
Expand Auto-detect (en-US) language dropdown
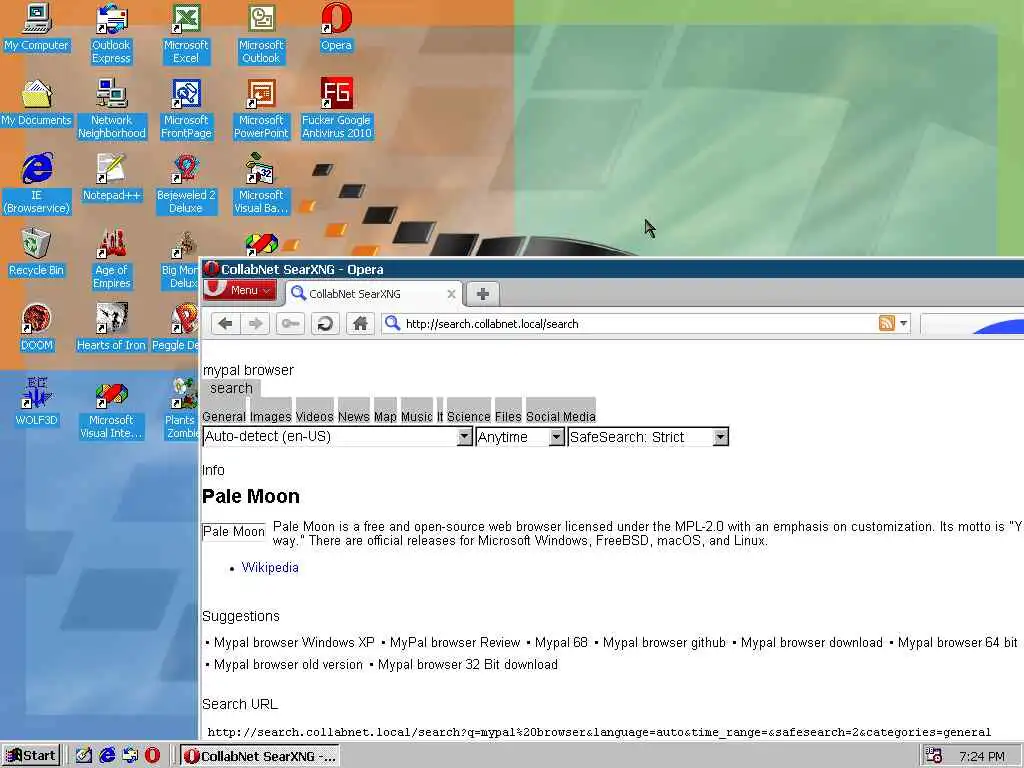(338, 437)
